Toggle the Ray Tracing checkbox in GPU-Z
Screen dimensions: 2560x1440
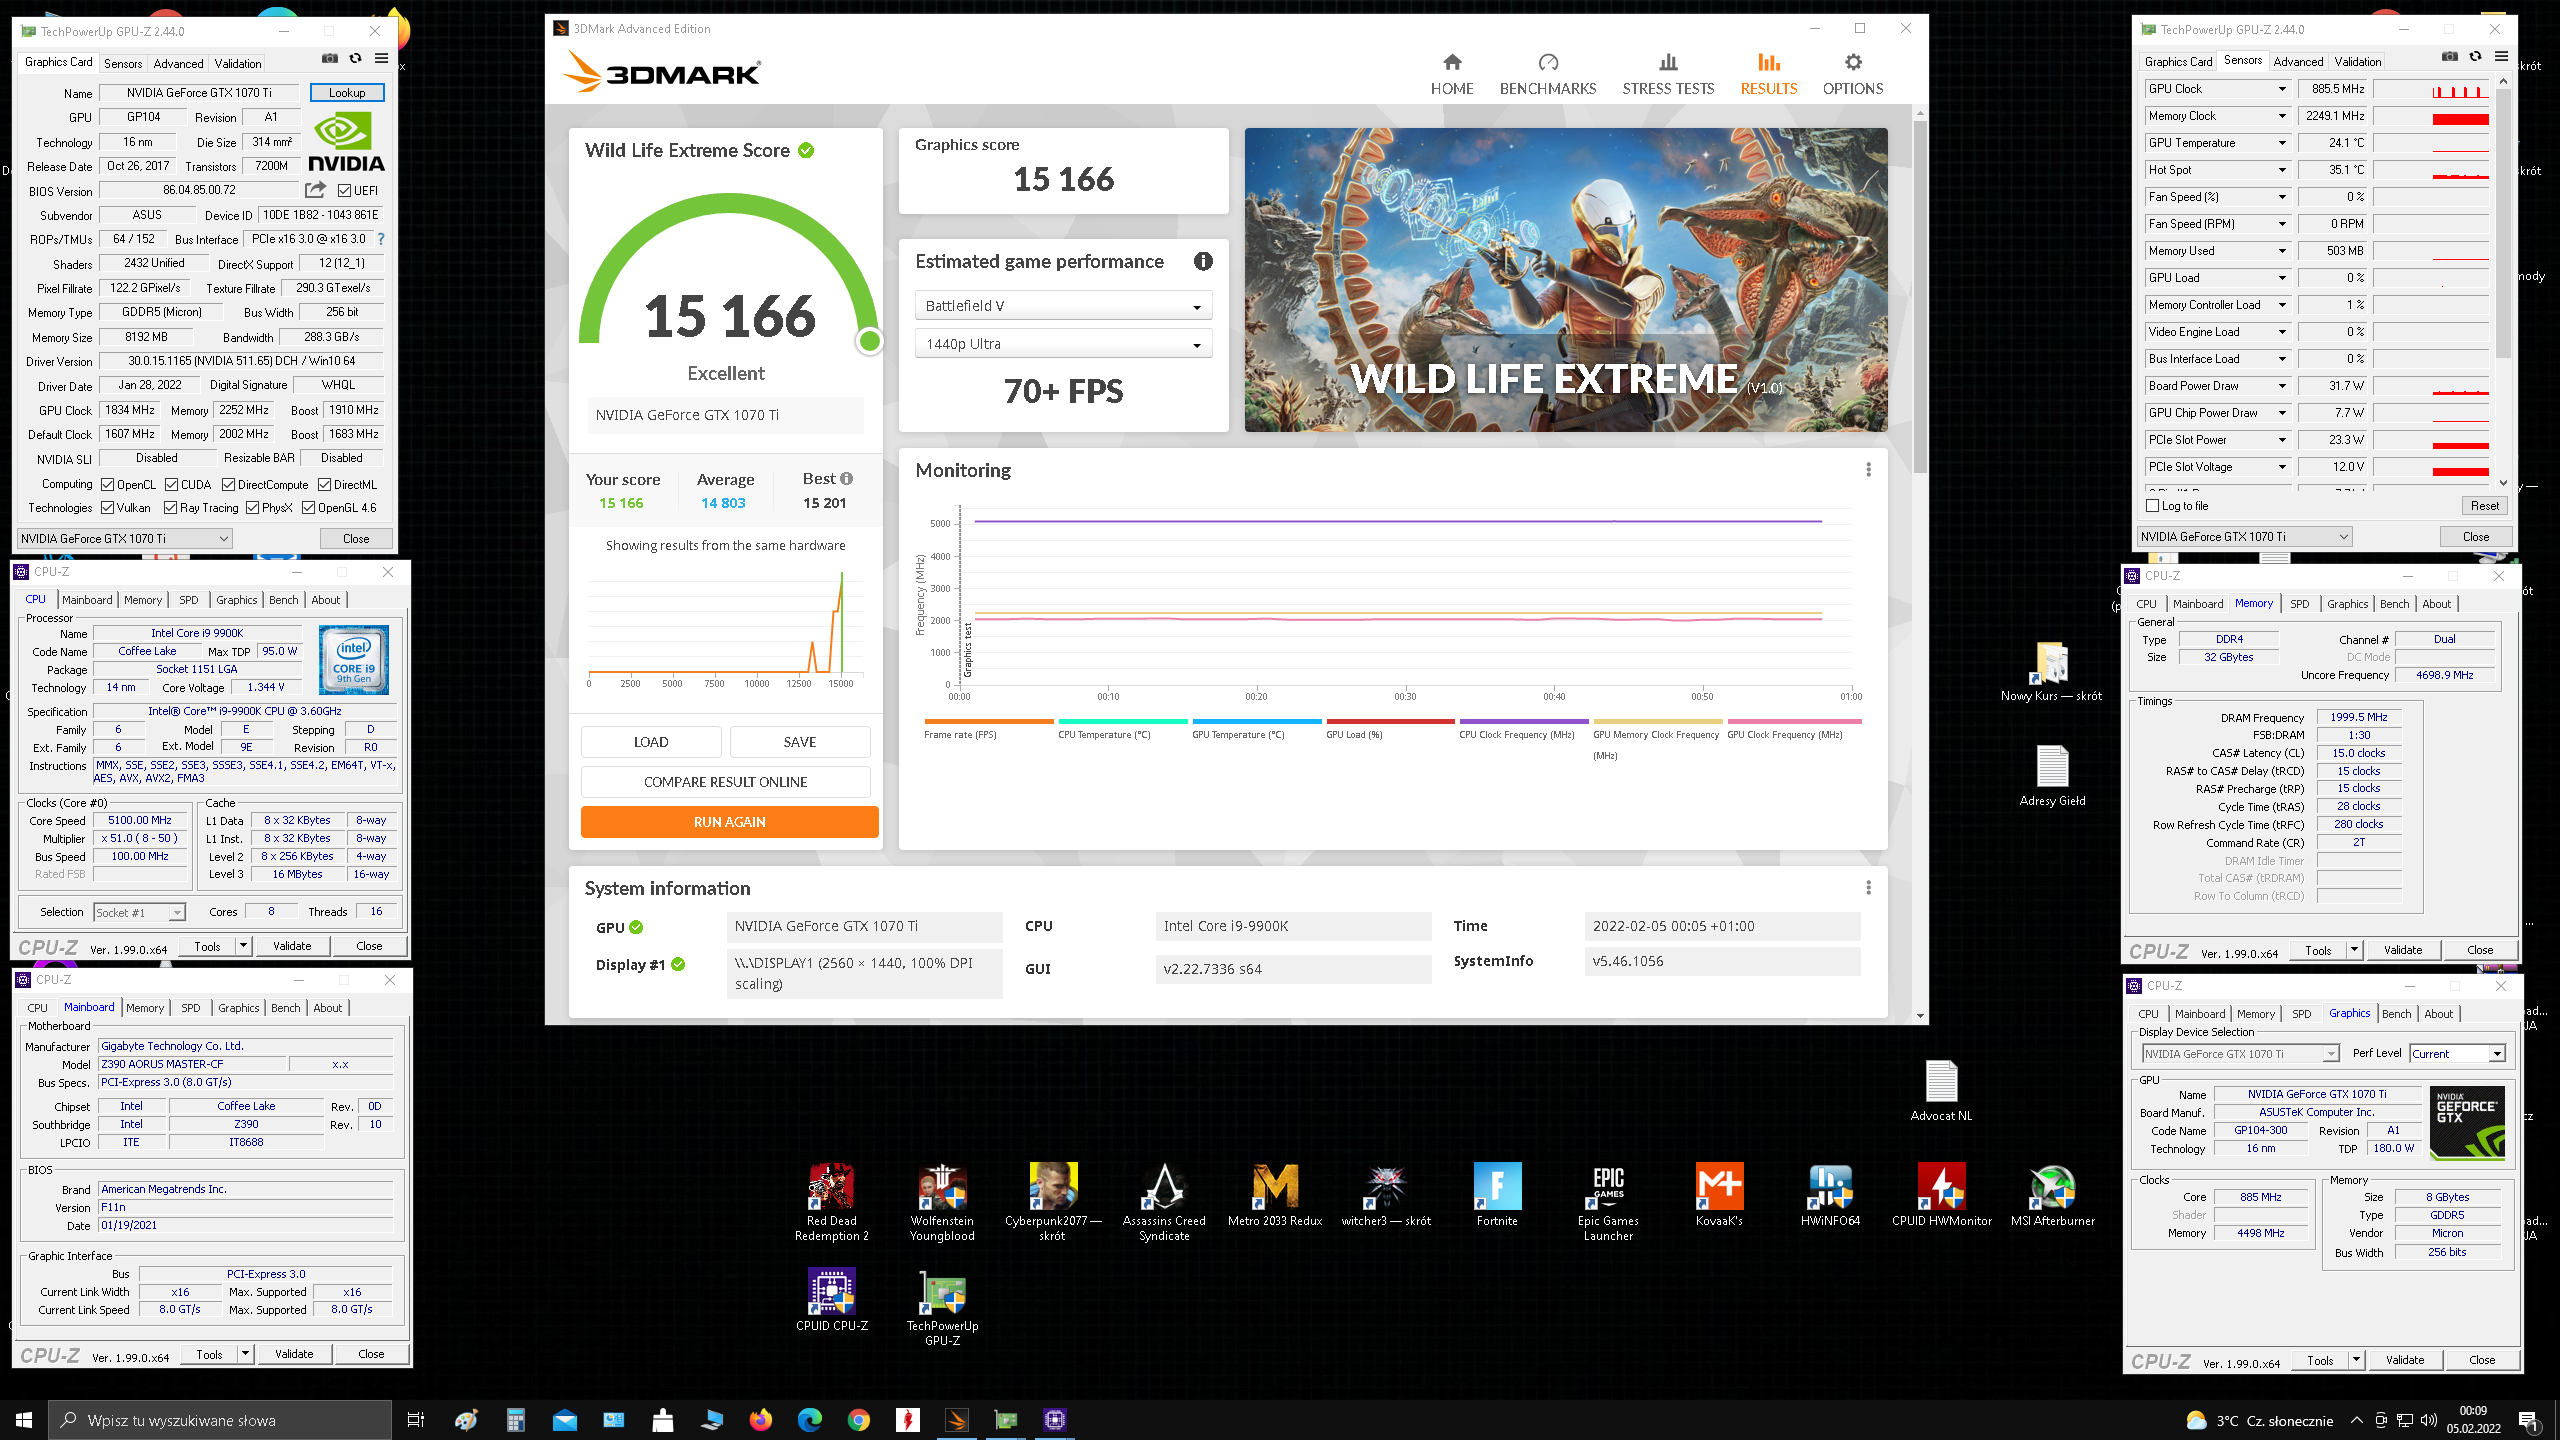[171, 508]
